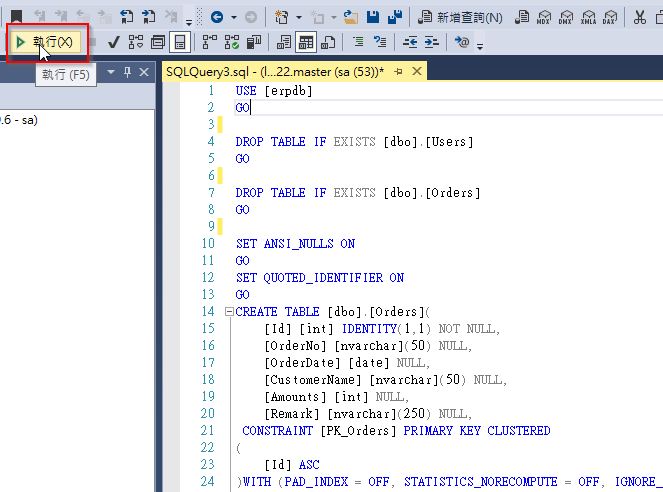This screenshot has width=663, height=492.
Task: Uncomment selected lines
Action: click(x=380, y=42)
